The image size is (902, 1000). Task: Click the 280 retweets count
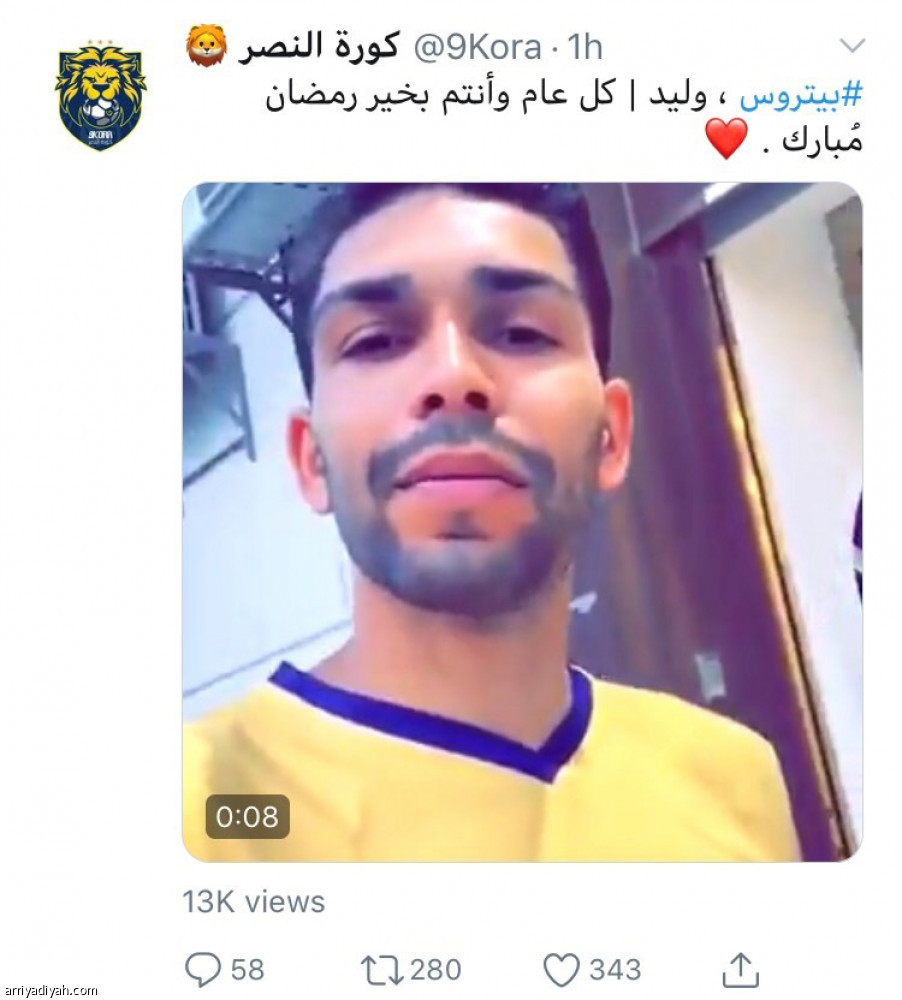pyautogui.click(x=435, y=969)
